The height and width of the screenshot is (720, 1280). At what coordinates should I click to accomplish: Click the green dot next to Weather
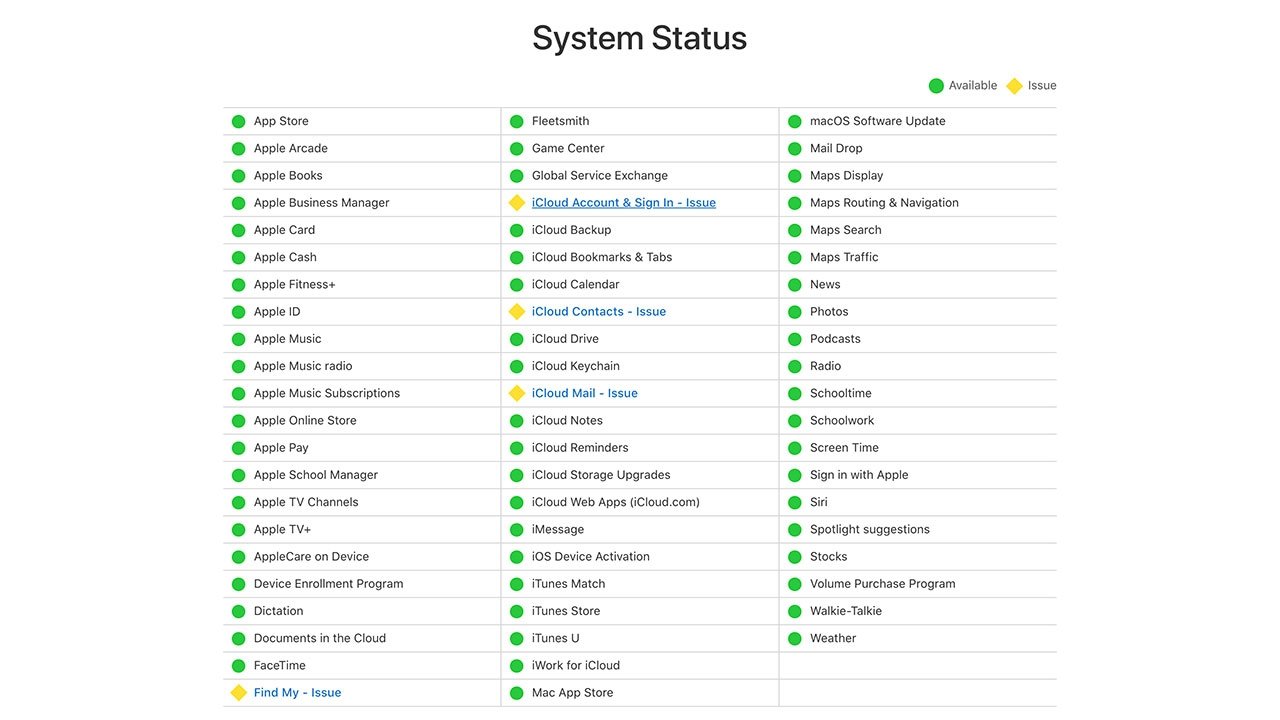(795, 639)
